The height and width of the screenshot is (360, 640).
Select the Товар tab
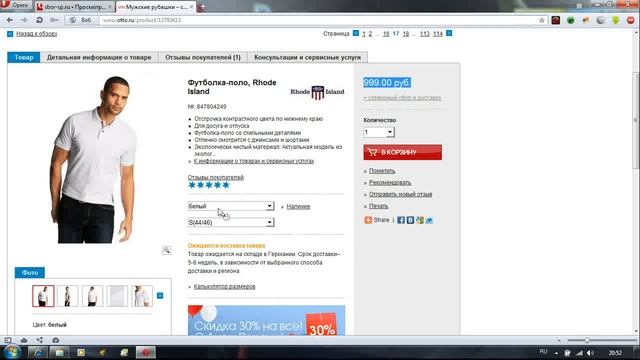tap(24, 58)
